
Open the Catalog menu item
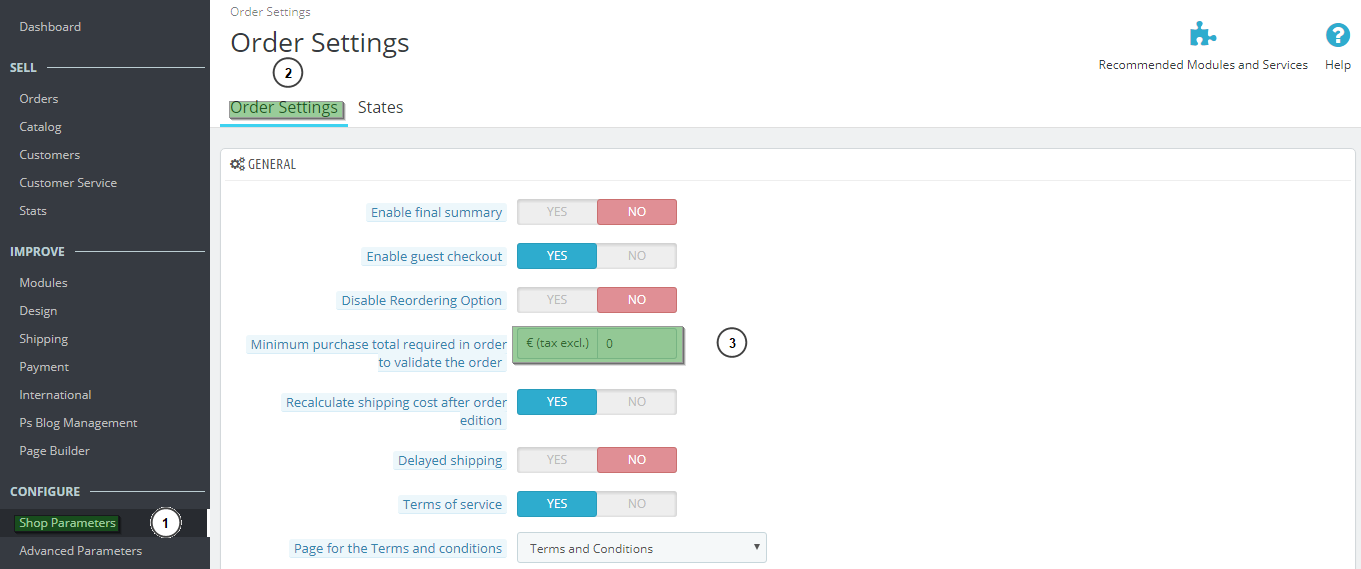click(x=40, y=127)
